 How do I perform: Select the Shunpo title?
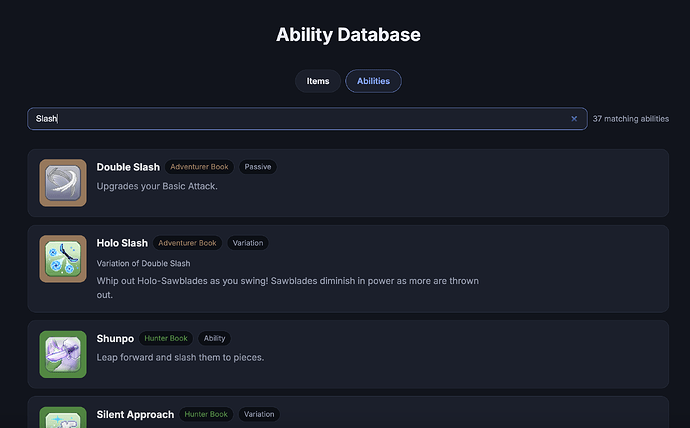[x=115, y=339]
